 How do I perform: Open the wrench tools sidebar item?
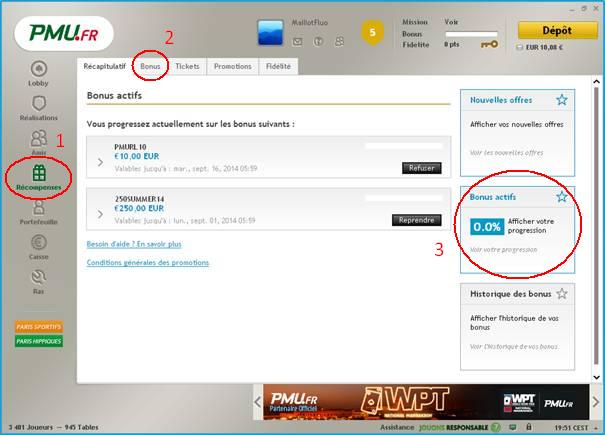pyautogui.click(x=39, y=282)
